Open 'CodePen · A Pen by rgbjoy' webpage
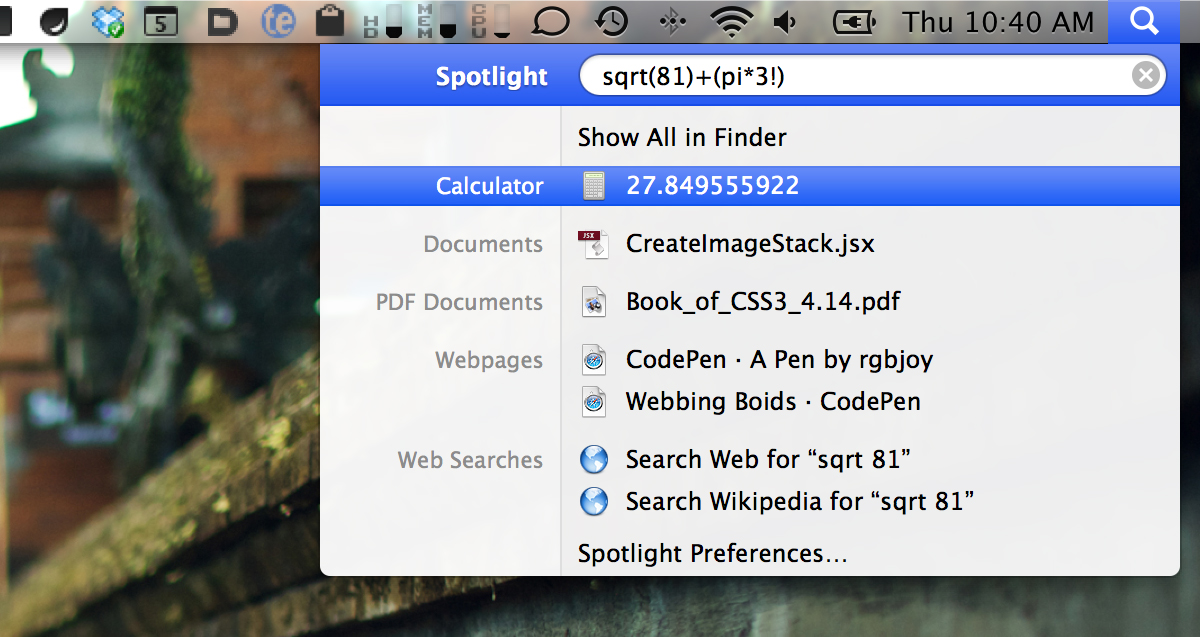This screenshot has width=1200, height=637. point(779,359)
